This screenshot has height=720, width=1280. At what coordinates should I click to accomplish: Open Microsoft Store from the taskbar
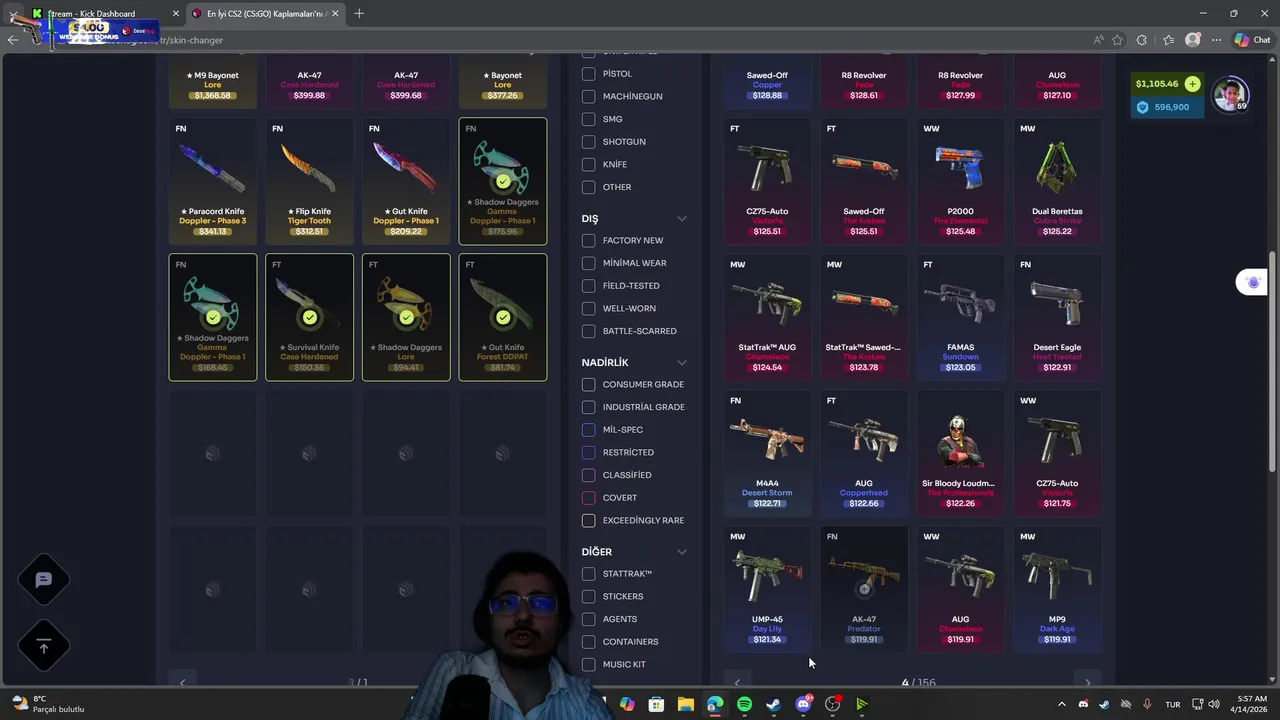pyautogui.click(x=656, y=704)
